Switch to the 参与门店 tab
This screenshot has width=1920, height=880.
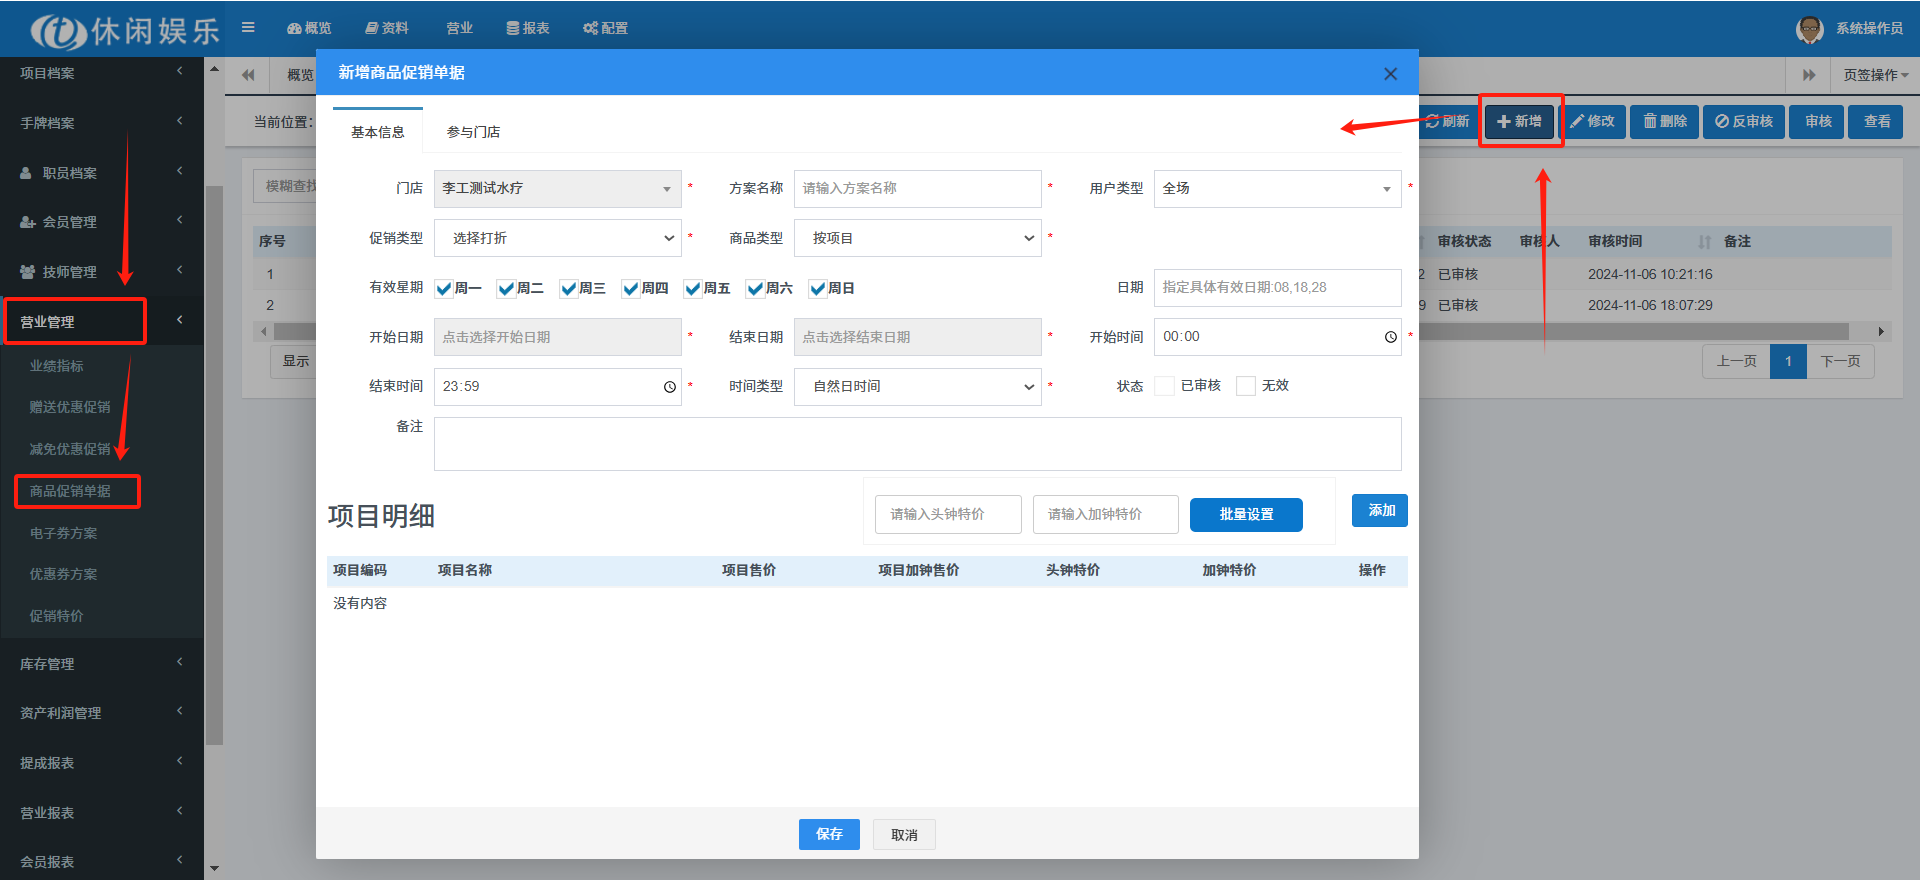[473, 132]
